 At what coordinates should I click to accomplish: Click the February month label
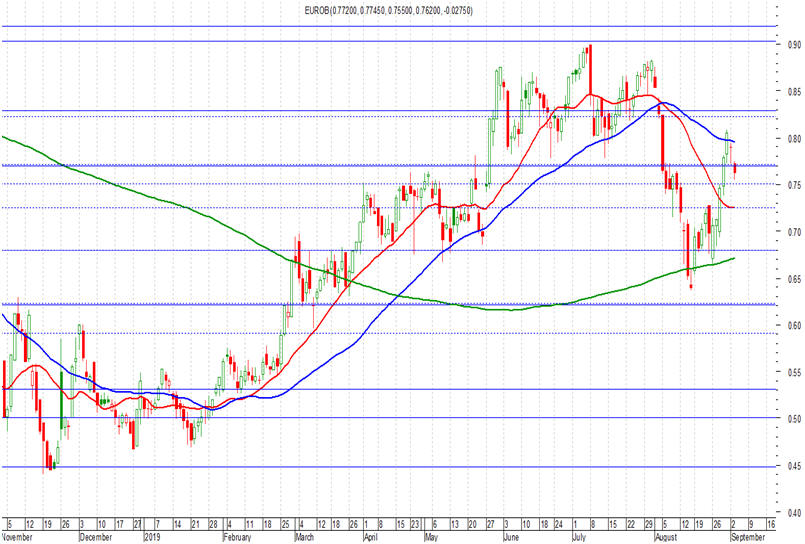(238, 537)
